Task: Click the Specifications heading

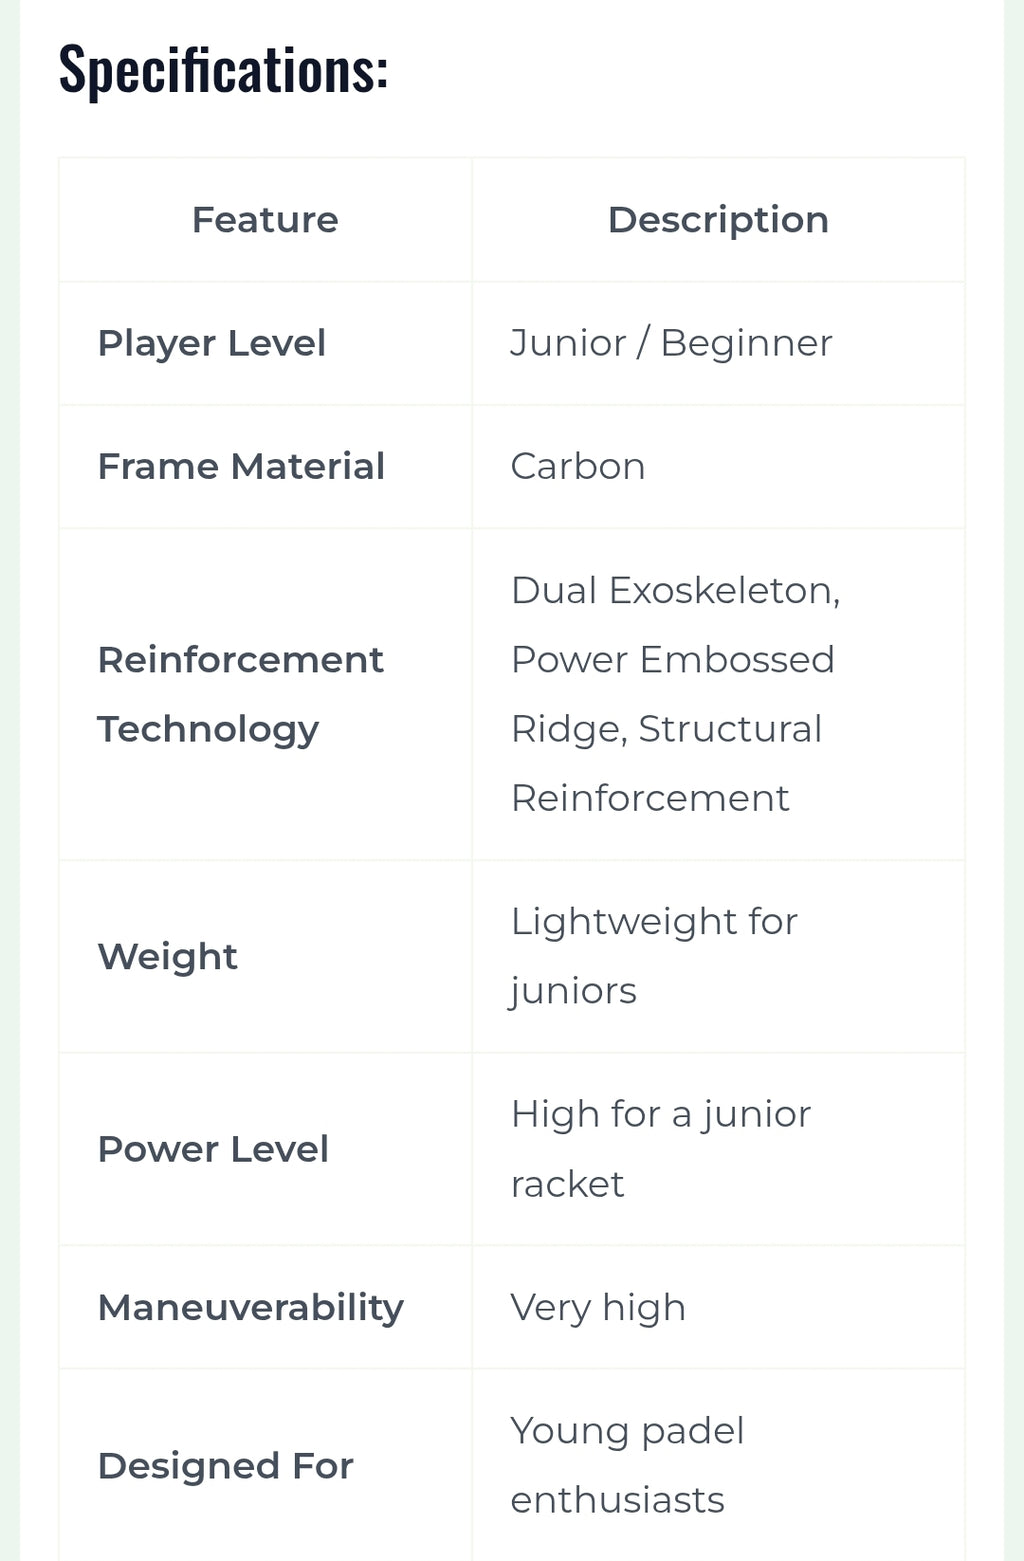Action: click(x=223, y=70)
